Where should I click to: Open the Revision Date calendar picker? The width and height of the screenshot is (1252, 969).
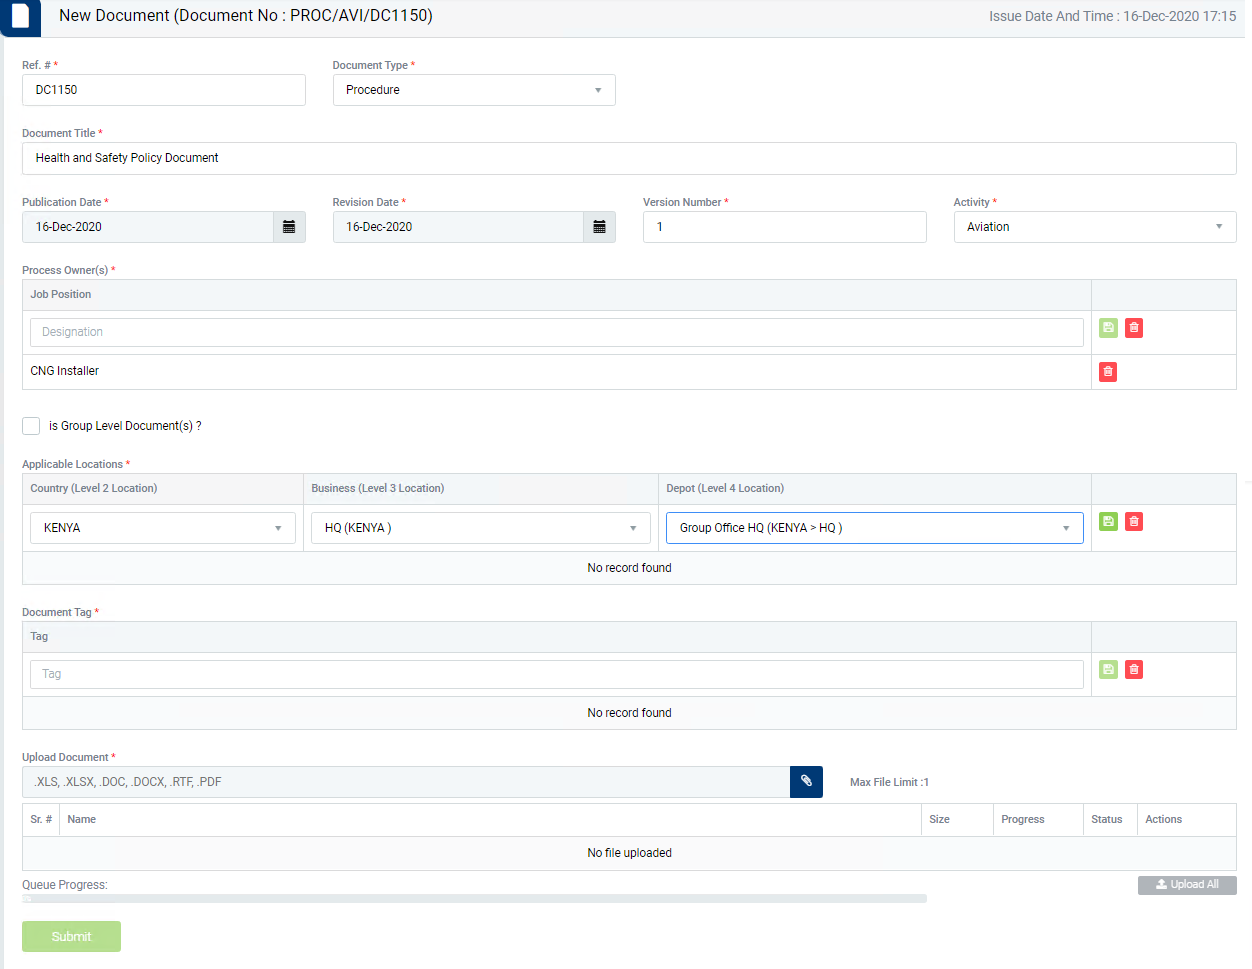click(599, 227)
